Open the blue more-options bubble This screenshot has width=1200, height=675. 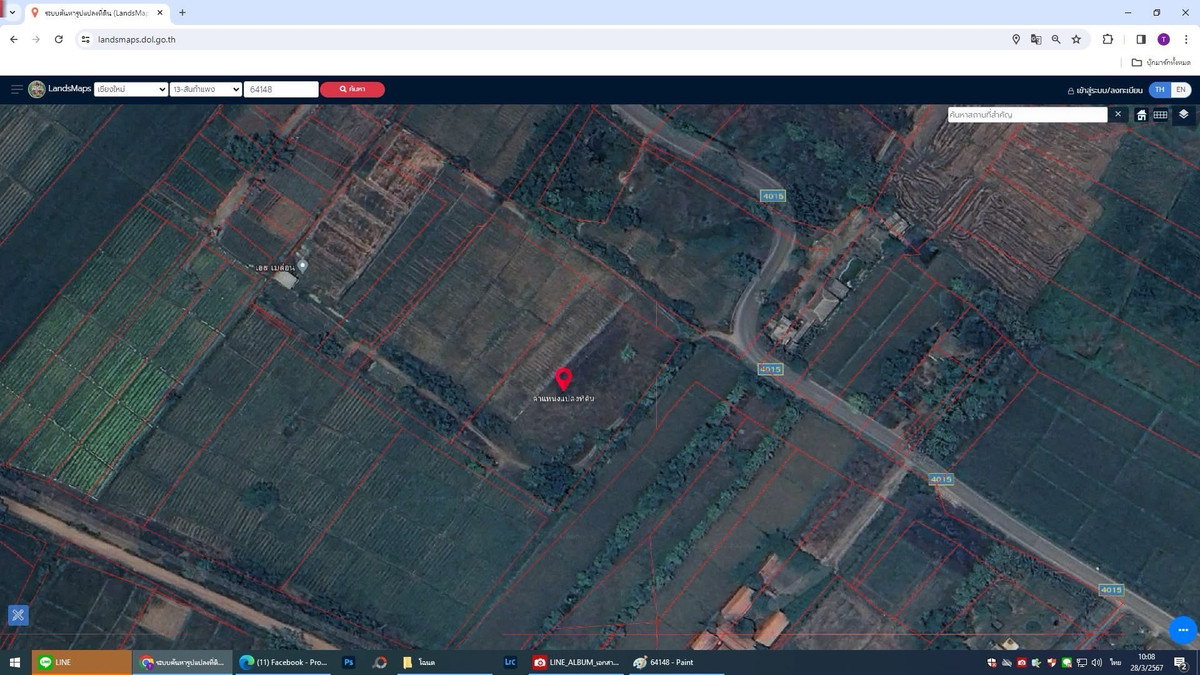[1182, 630]
